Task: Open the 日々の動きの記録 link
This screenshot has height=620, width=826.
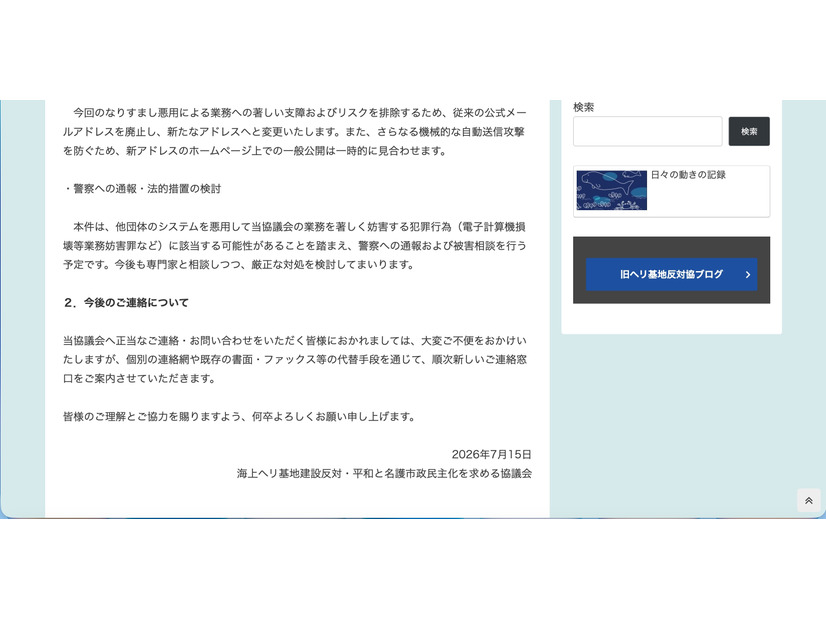Action: click(688, 175)
